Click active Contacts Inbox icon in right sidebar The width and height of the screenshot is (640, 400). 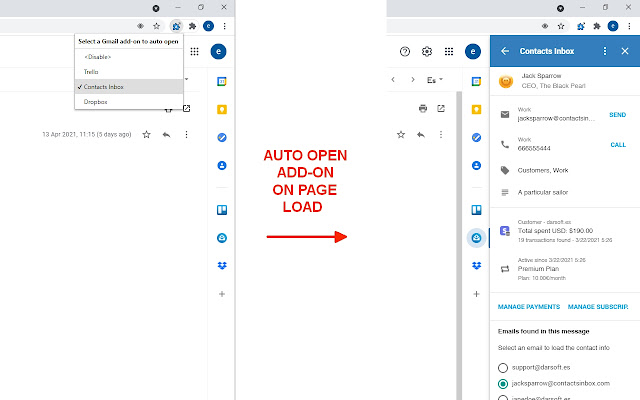tap(476, 238)
